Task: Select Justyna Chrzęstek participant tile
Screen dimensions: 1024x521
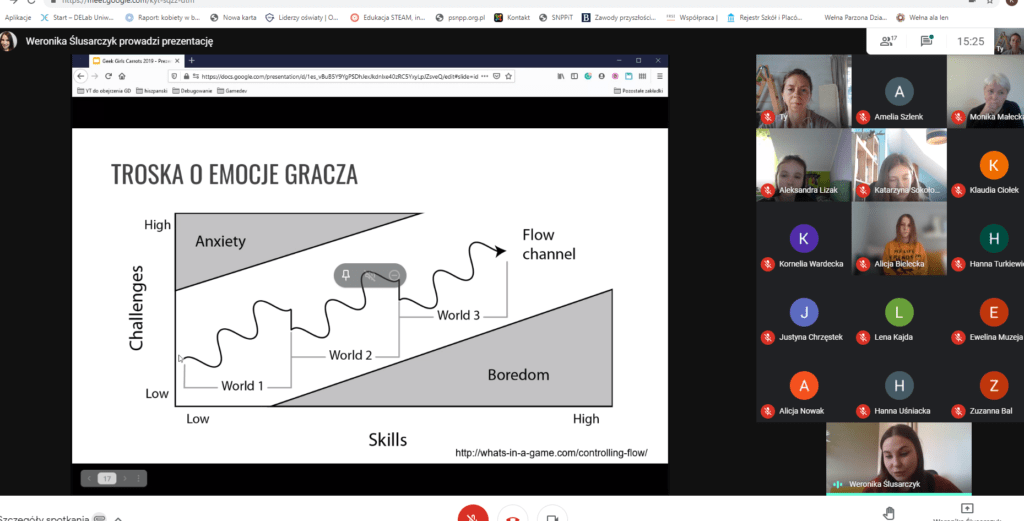Action: (x=803, y=312)
